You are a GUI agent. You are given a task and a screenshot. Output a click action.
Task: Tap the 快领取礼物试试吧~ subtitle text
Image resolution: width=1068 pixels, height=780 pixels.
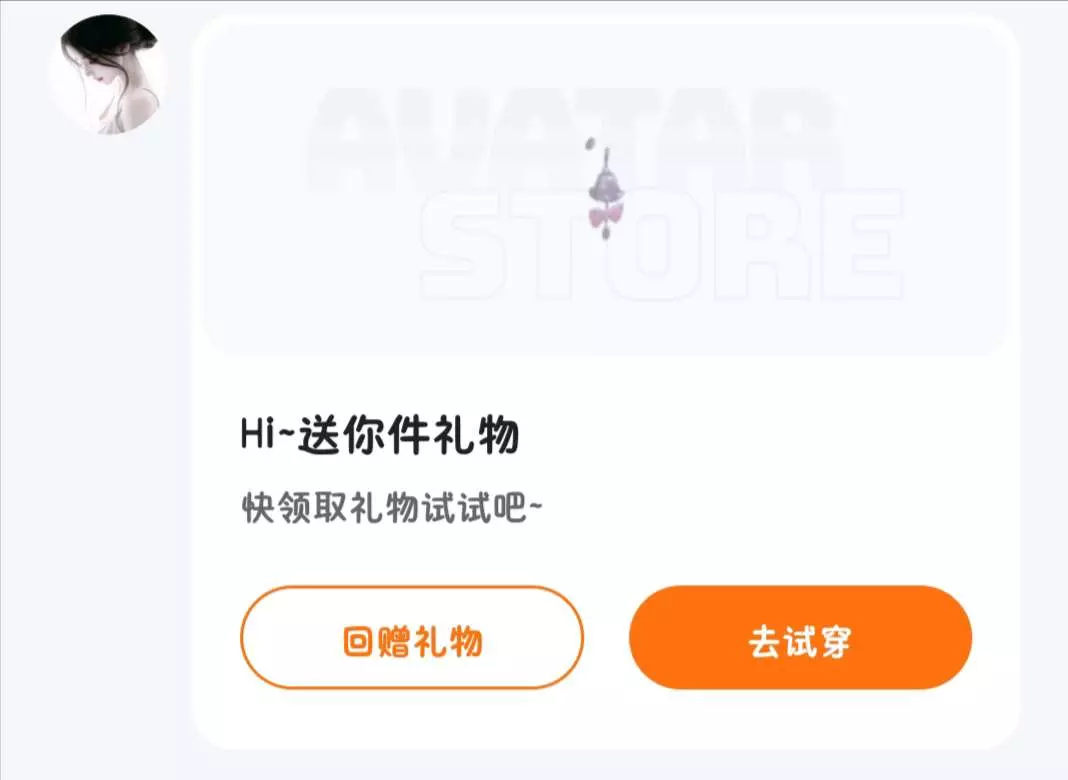tap(392, 508)
